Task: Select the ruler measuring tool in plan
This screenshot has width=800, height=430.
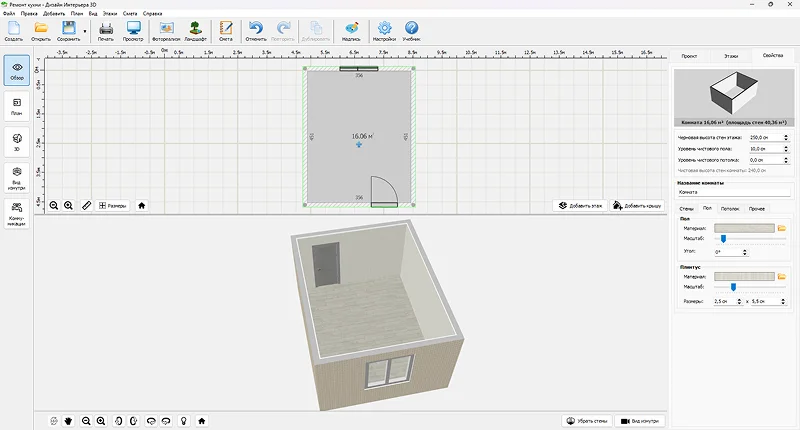Action: click(x=86, y=206)
